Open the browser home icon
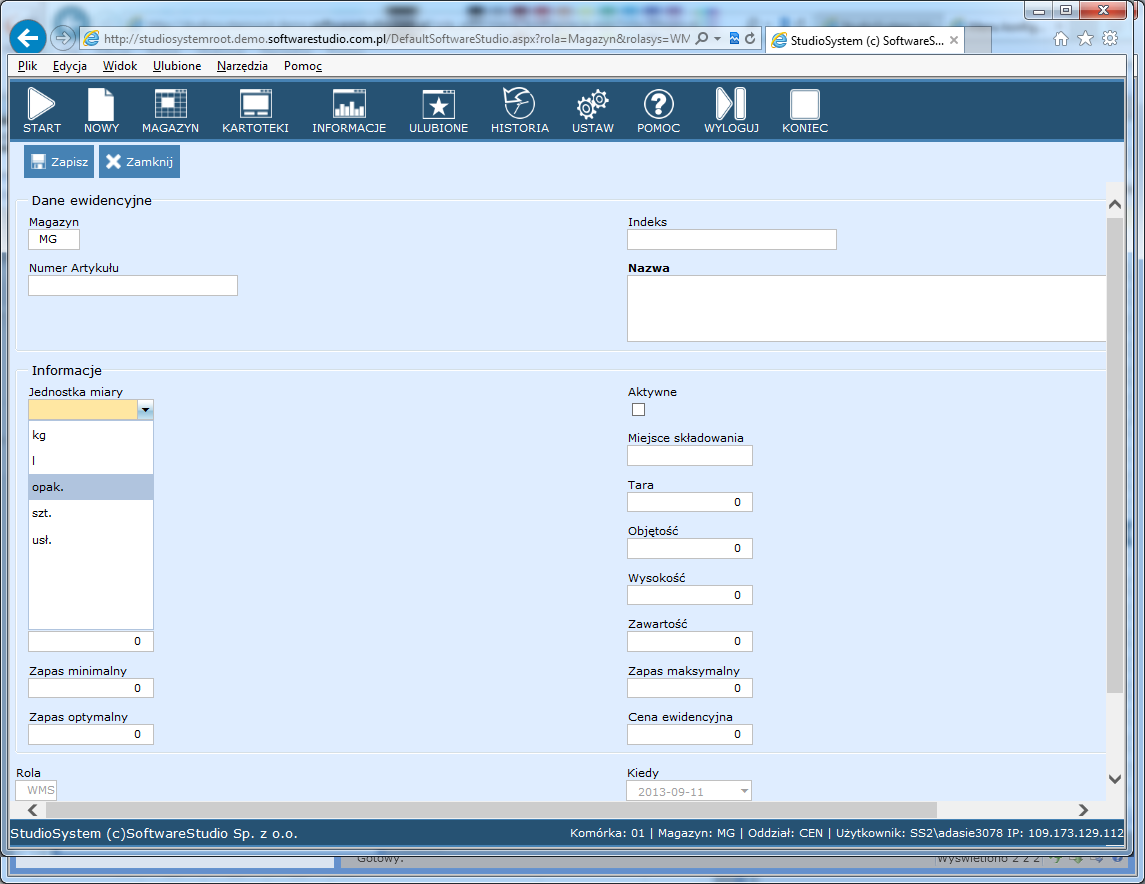The width and height of the screenshot is (1145, 884). tap(1060, 39)
